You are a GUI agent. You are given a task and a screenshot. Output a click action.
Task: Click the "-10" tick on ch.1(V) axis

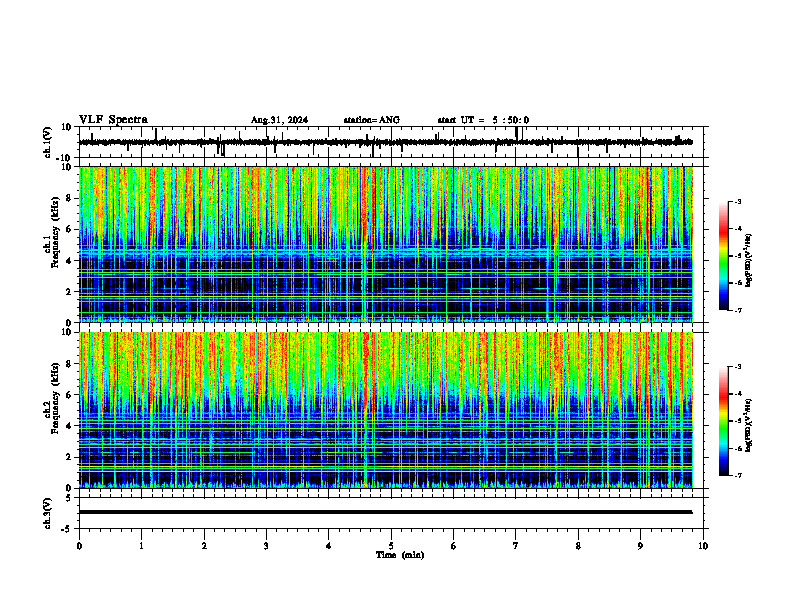coord(65,158)
